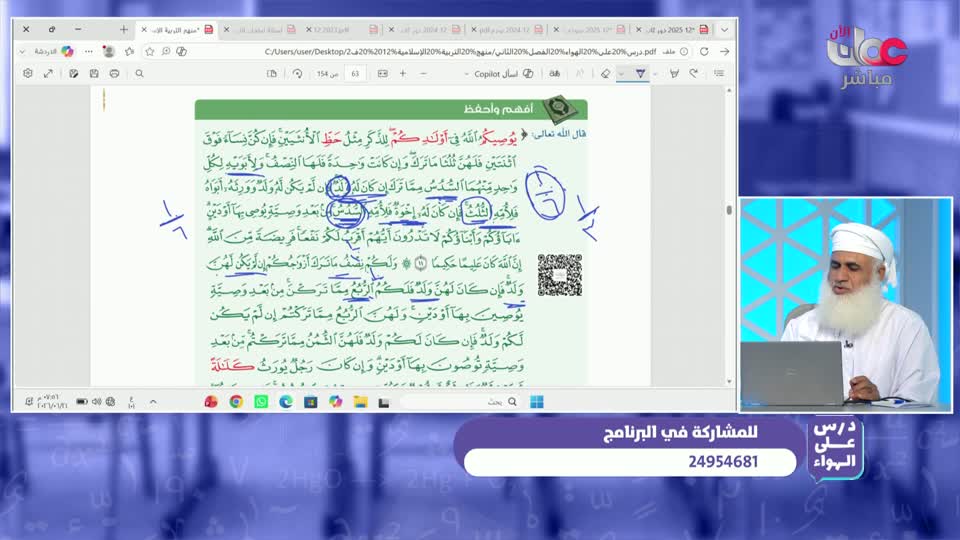Image resolution: width=960 pixels, height=540 pixels.
Task: Click the save-as with pen icon
Action: (x=73, y=73)
